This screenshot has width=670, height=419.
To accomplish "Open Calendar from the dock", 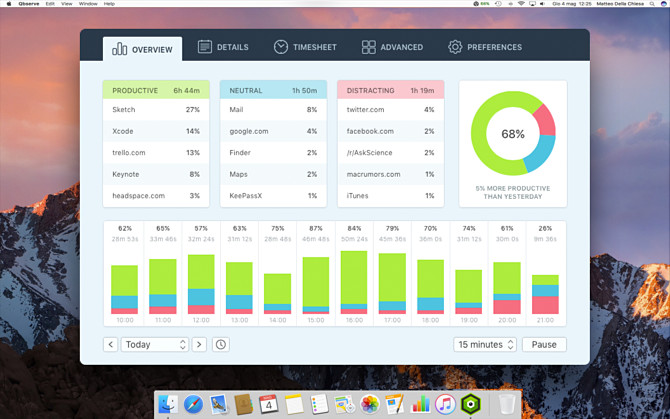I will click(269, 404).
